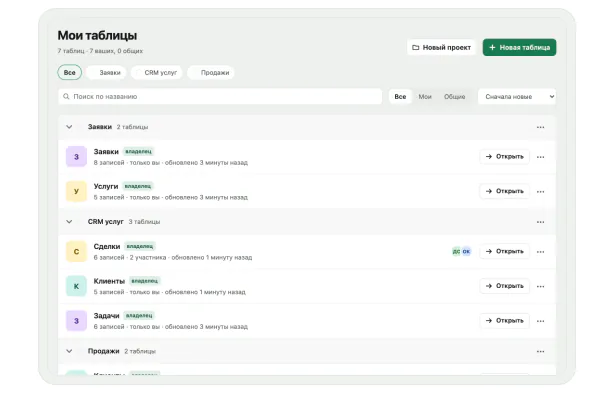The height and width of the screenshot is (398, 612).
Task: Open more options for Задачи table row
Action: tap(540, 321)
